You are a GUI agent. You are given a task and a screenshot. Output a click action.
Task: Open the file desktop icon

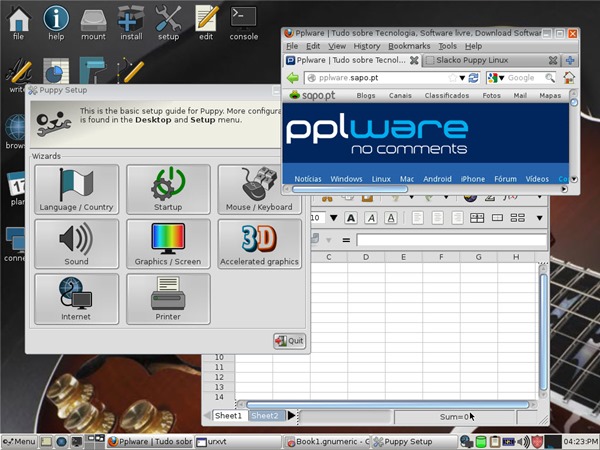(18, 22)
